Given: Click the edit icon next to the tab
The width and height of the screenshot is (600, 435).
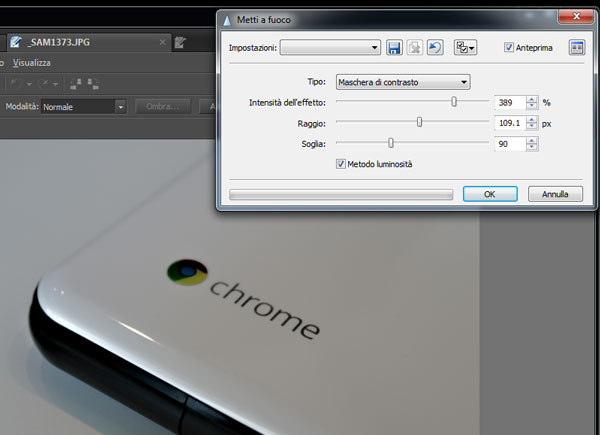Looking at the screenshot, I should click(x=180, y=42).
